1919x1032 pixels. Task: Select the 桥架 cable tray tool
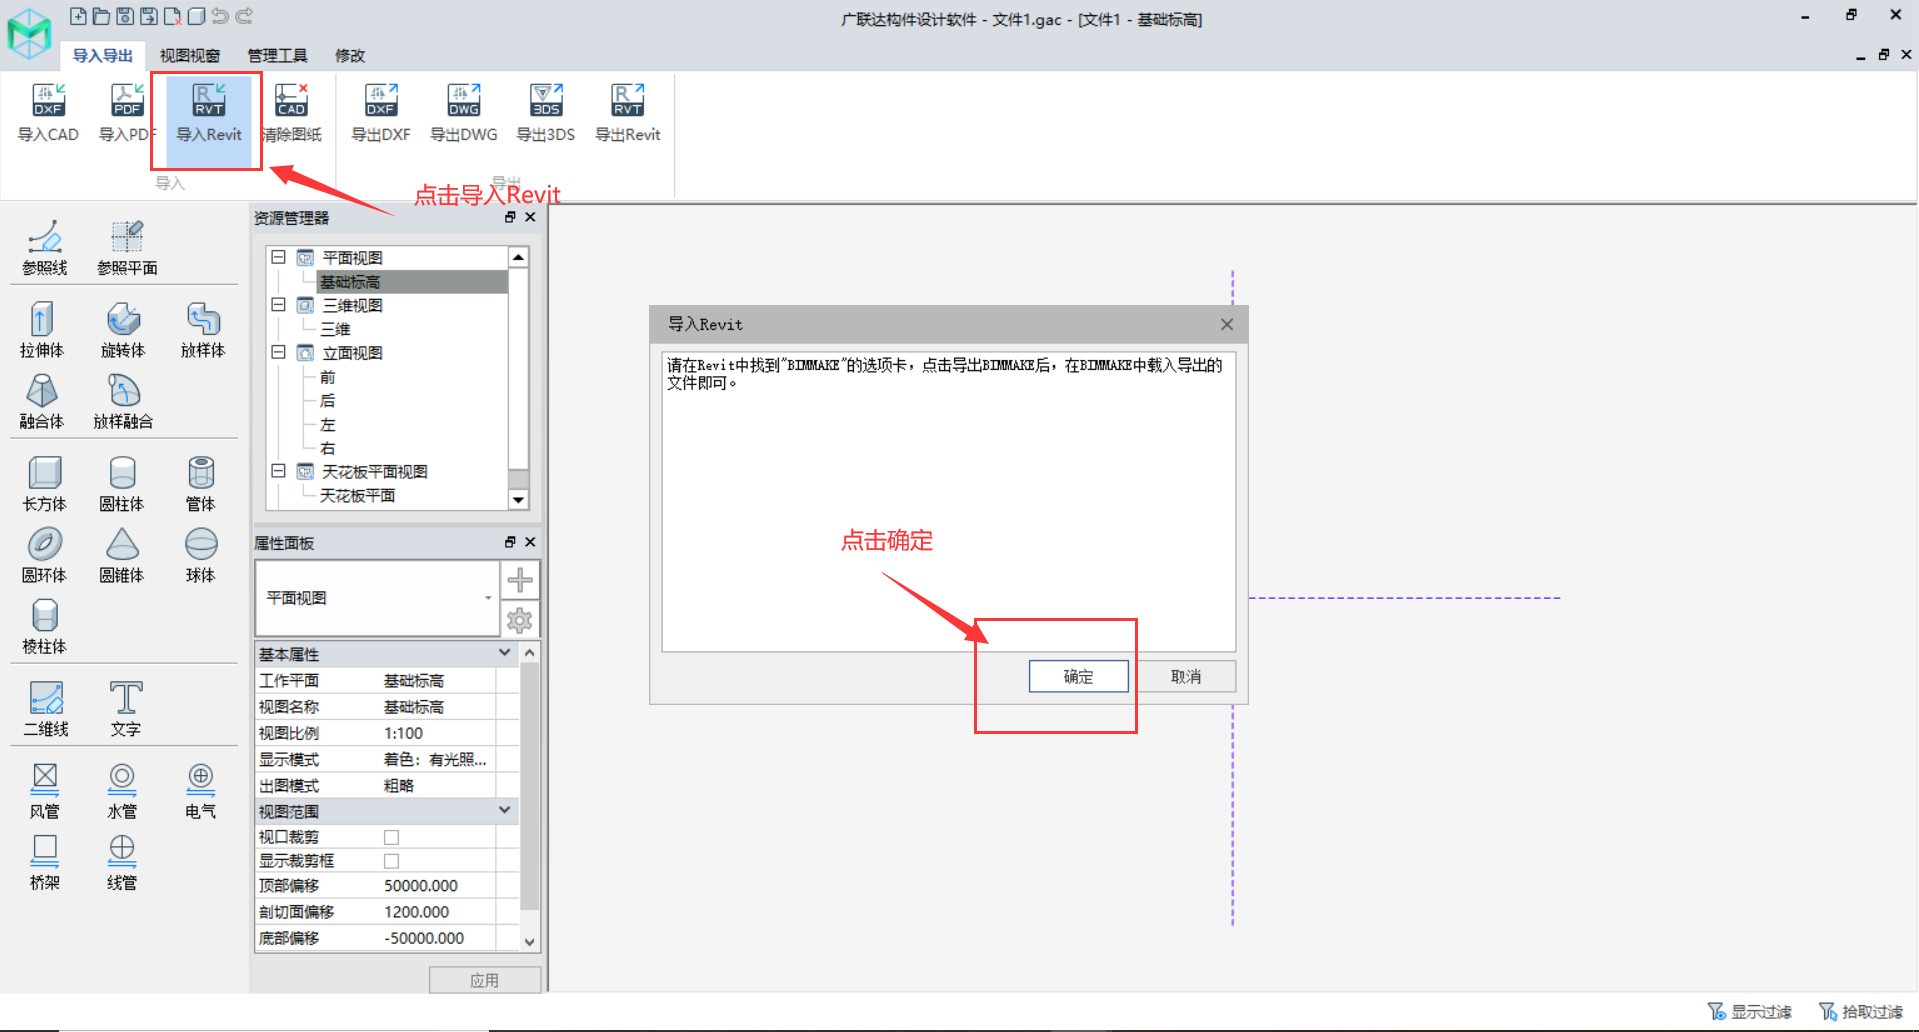pyautogui.click(x=45, y=863)
